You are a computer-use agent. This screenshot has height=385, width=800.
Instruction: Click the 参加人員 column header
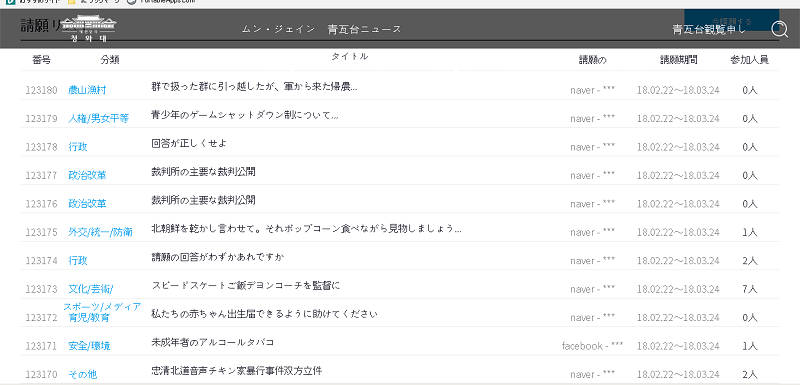(x=749, y=60)
